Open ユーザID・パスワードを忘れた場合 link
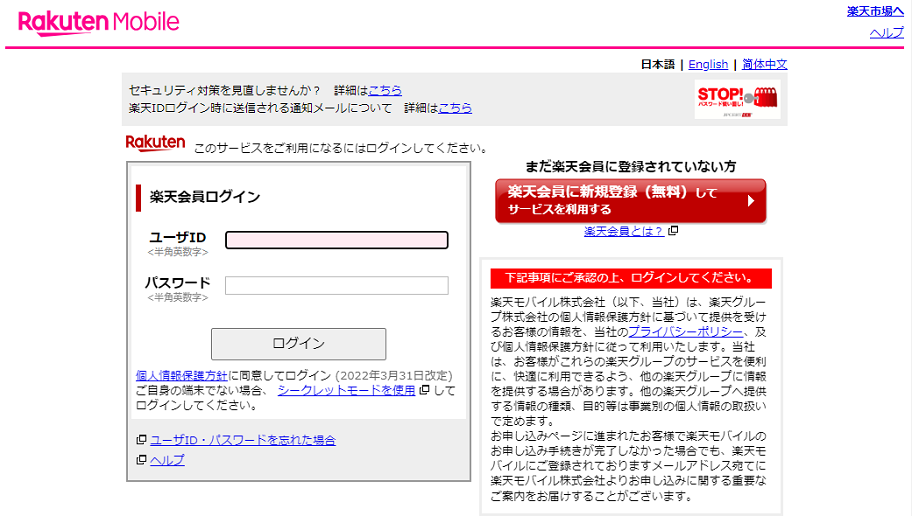Viewport: 912px width, 516px height. tap(243, 440)
